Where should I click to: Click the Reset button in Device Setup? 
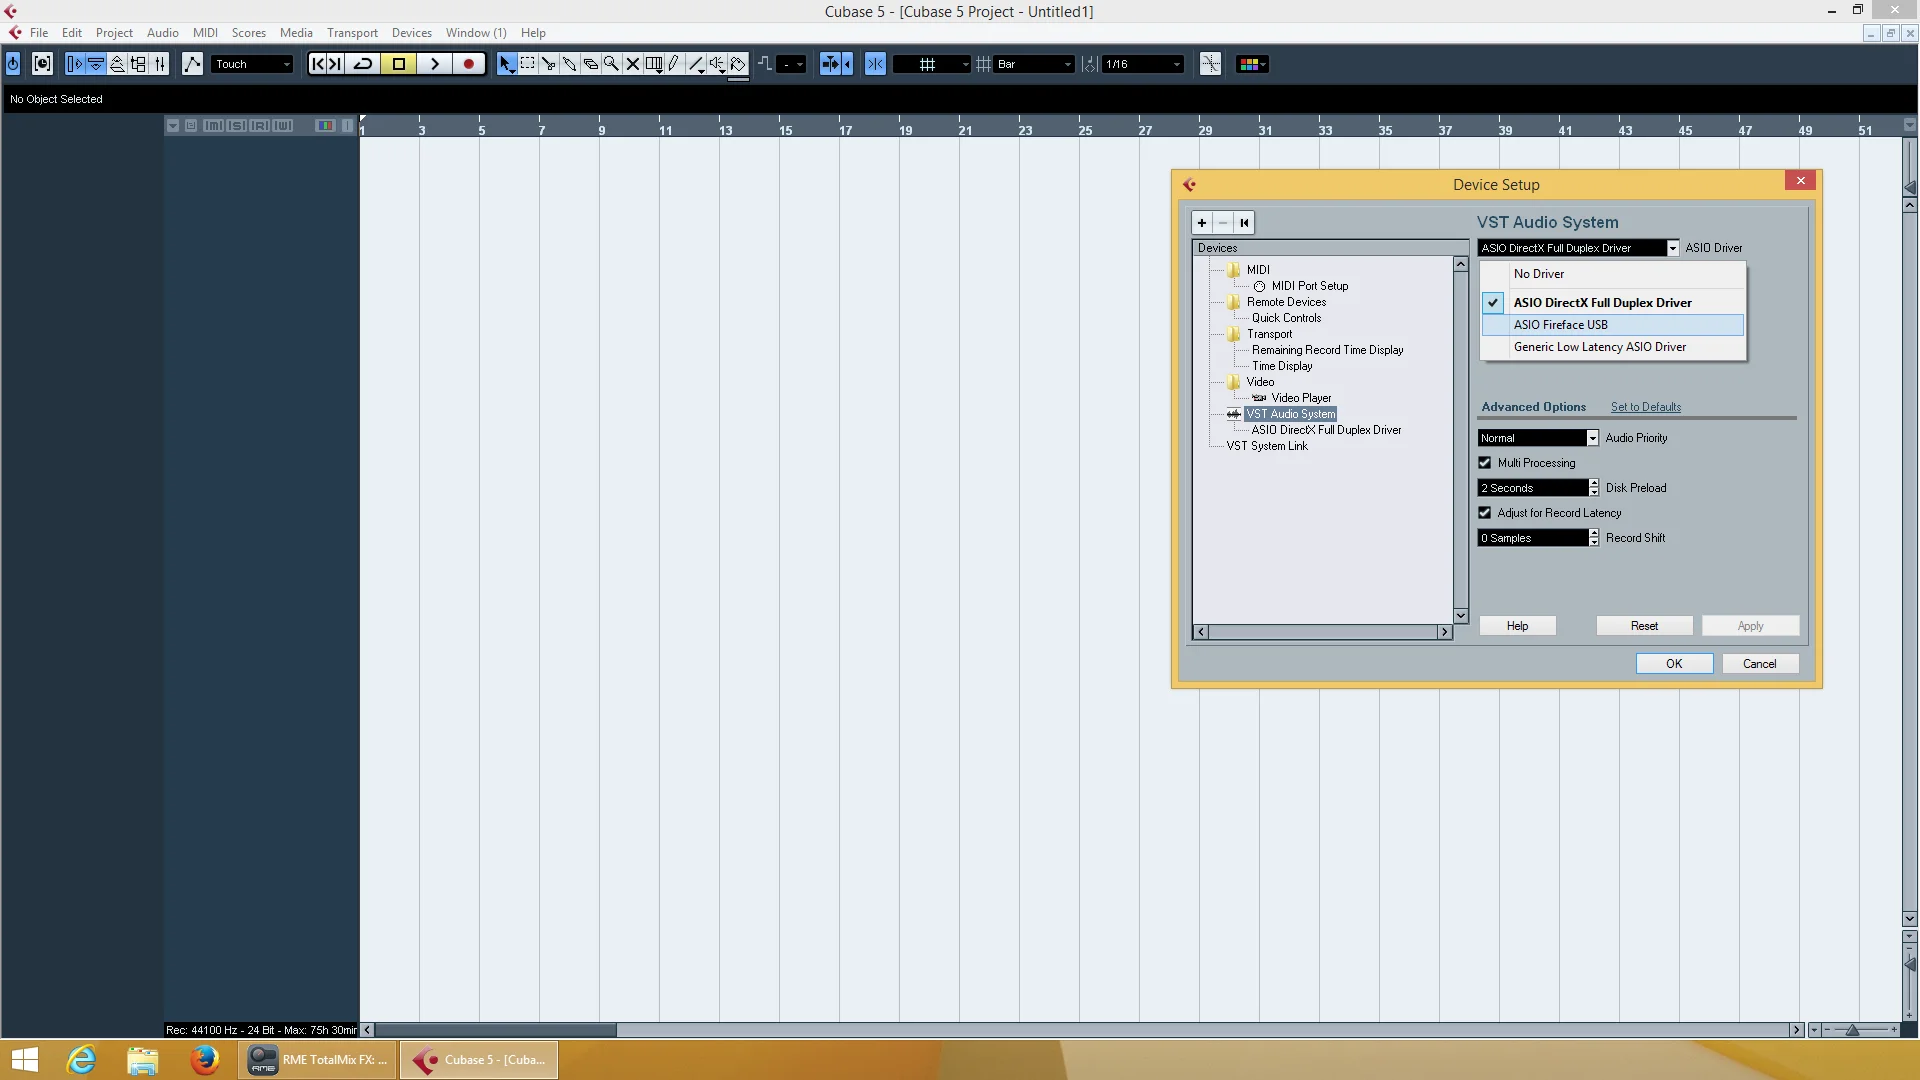tap(1644, 625)
